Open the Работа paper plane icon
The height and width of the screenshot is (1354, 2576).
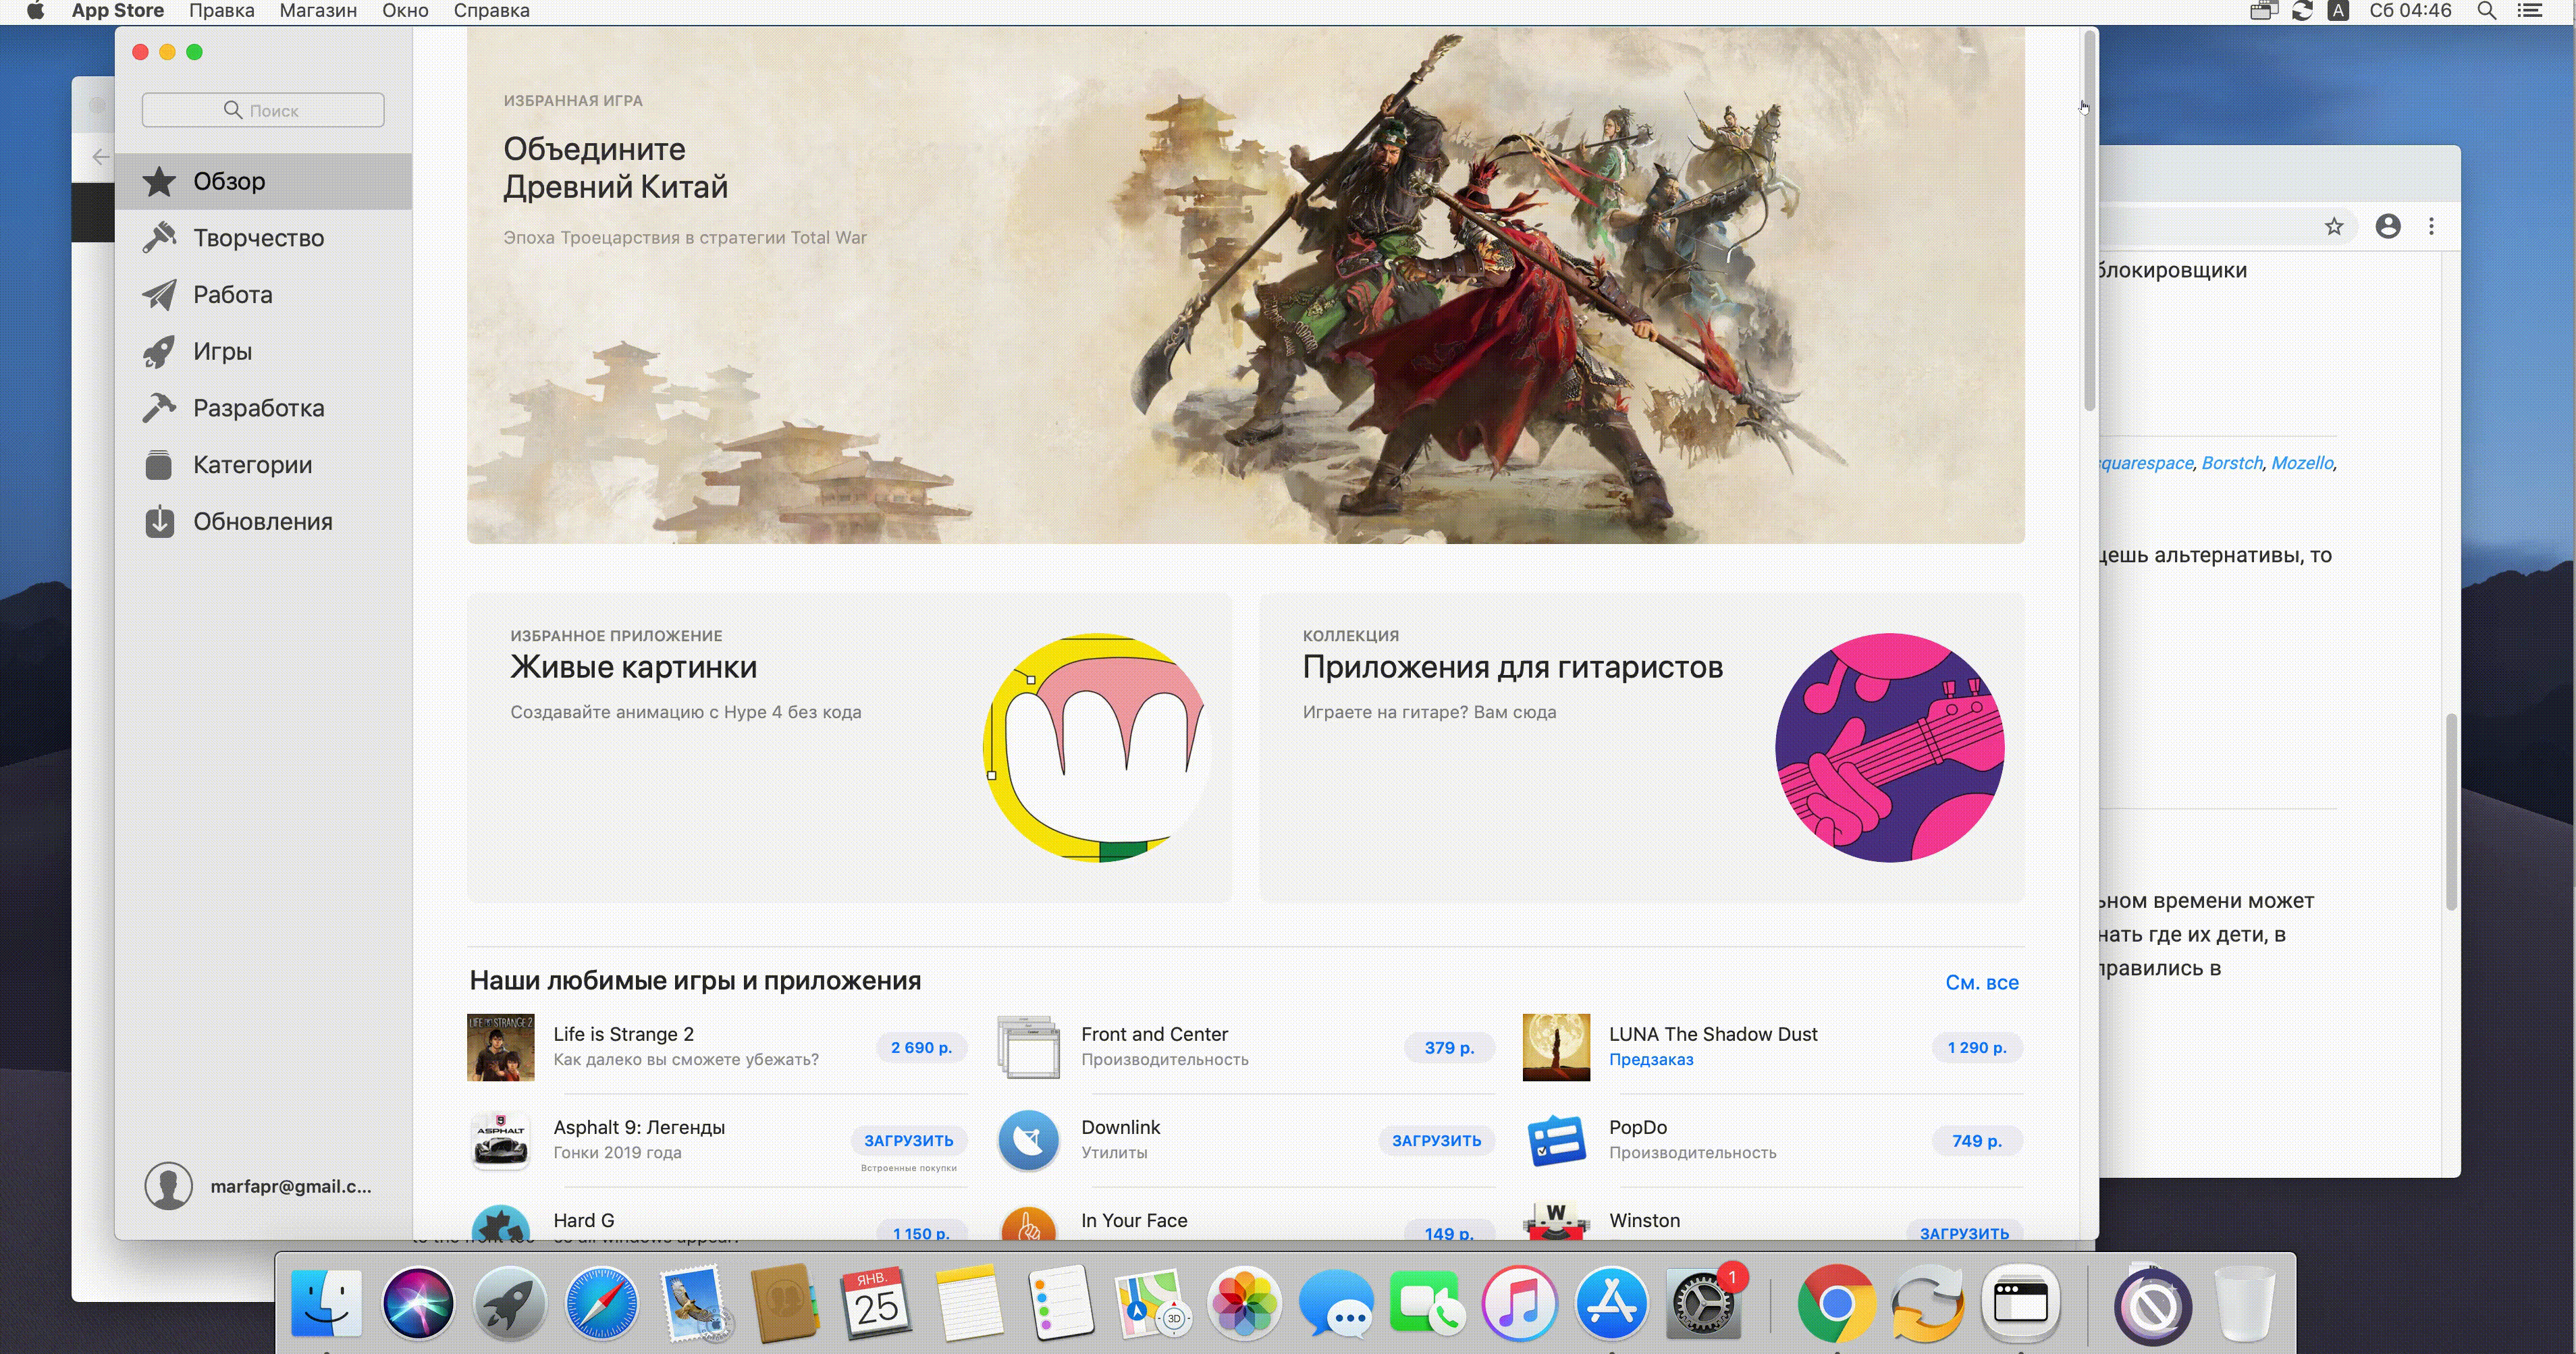click(x=158, y=295)
